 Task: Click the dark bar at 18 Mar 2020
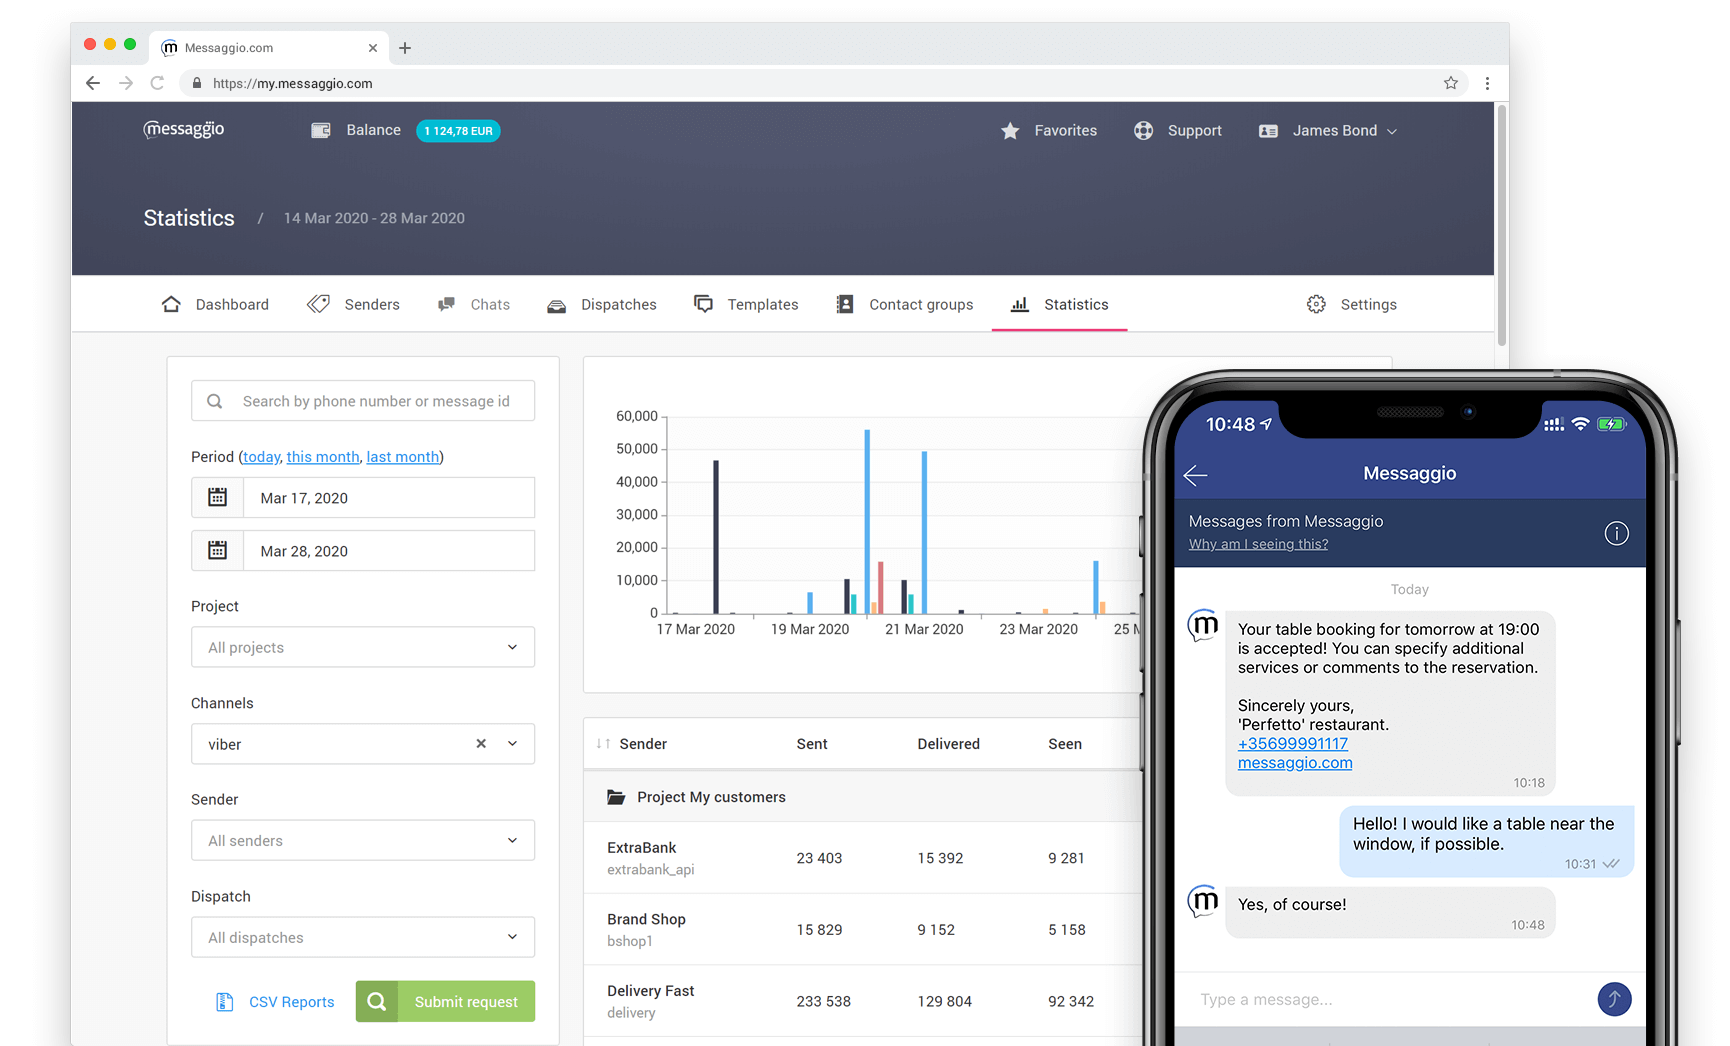pyautogui.click(x=716, y=537)
